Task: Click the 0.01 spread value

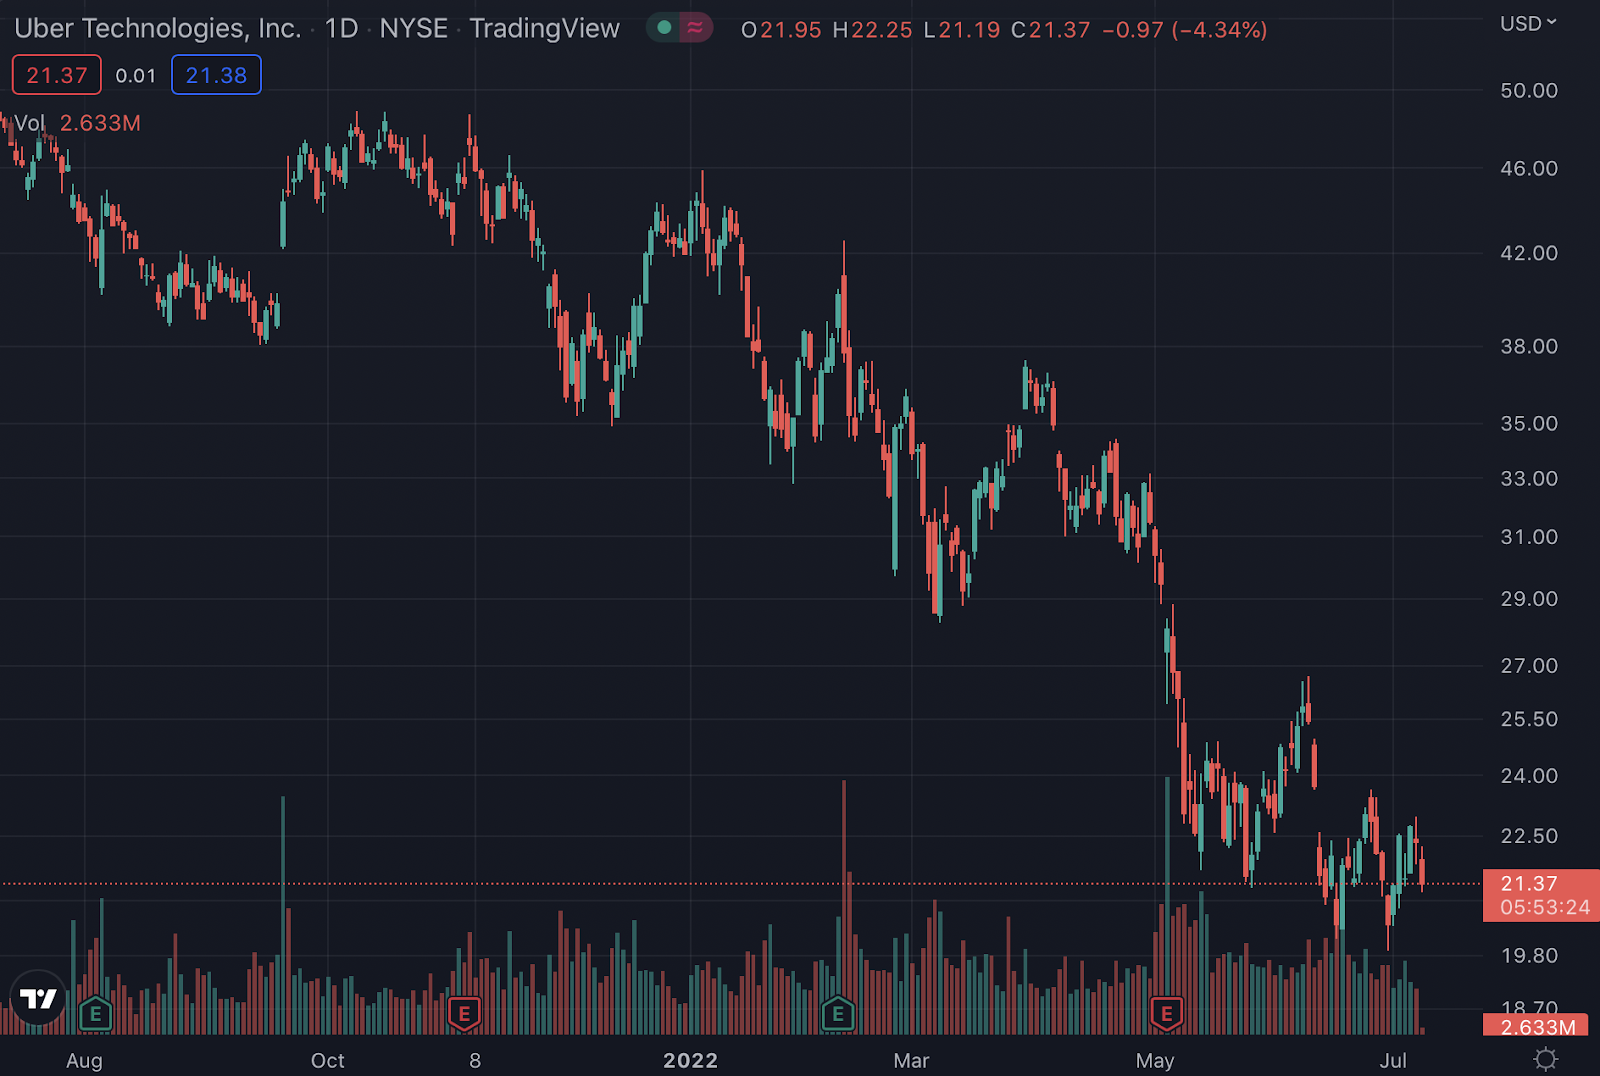Action: [136, 76]
